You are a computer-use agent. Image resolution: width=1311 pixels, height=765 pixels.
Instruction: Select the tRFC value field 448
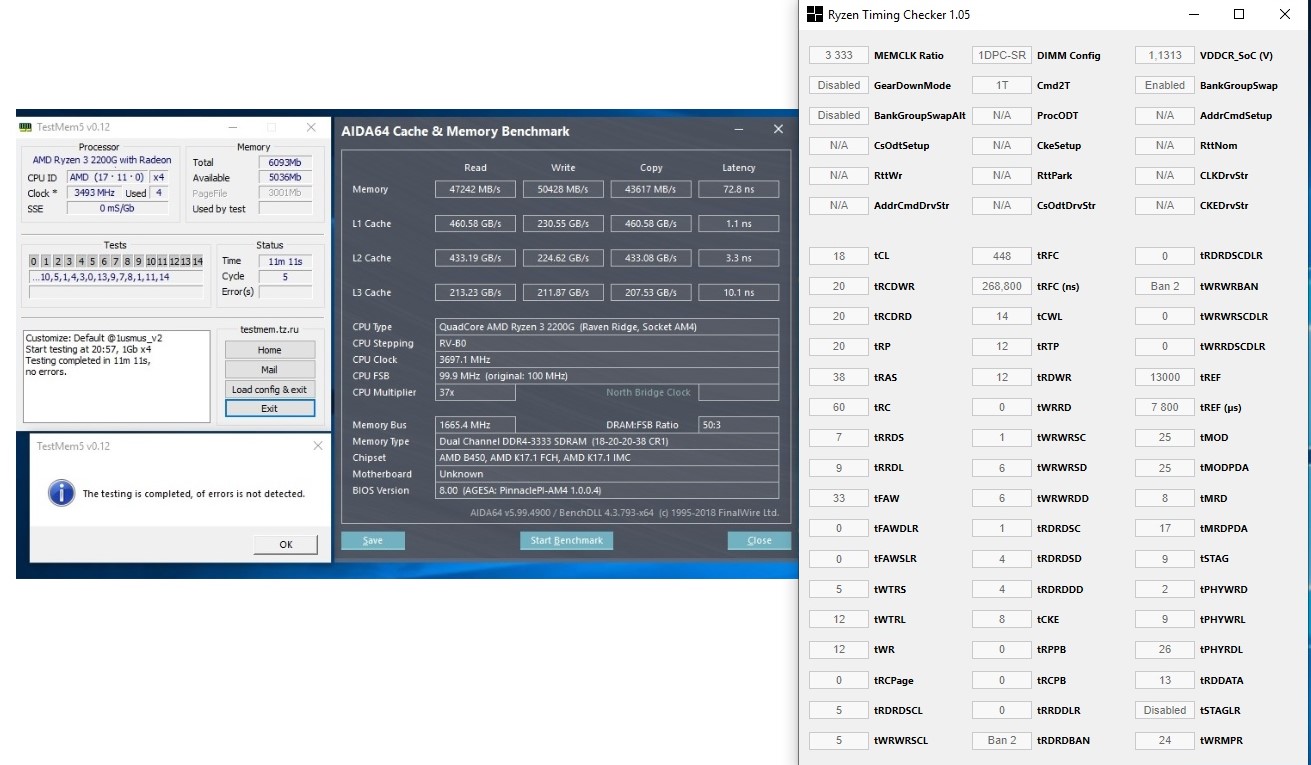[x=1002, y=256]
